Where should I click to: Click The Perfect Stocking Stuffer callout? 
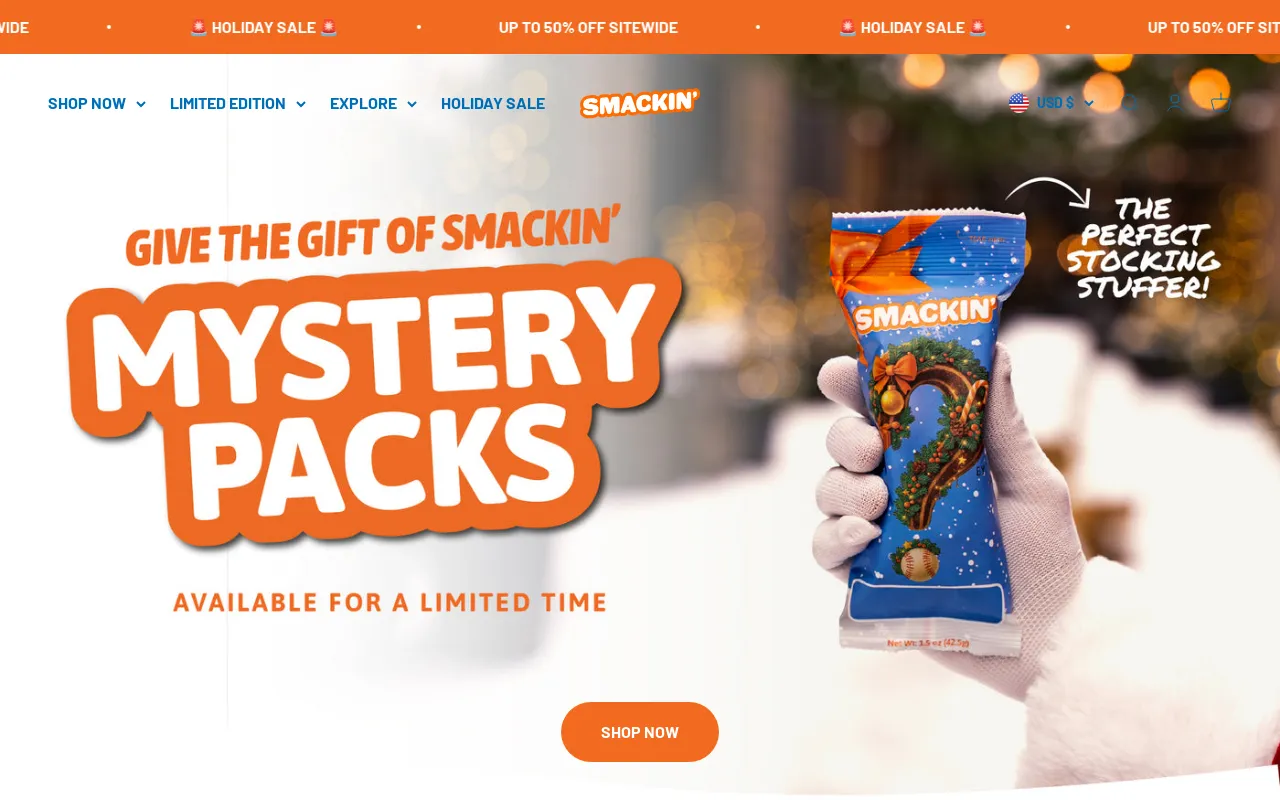(x=1143, y=248)
